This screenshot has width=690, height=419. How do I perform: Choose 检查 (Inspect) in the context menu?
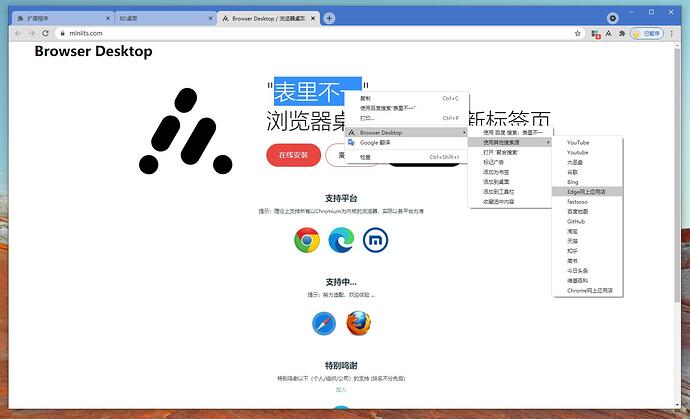[407, 157]
